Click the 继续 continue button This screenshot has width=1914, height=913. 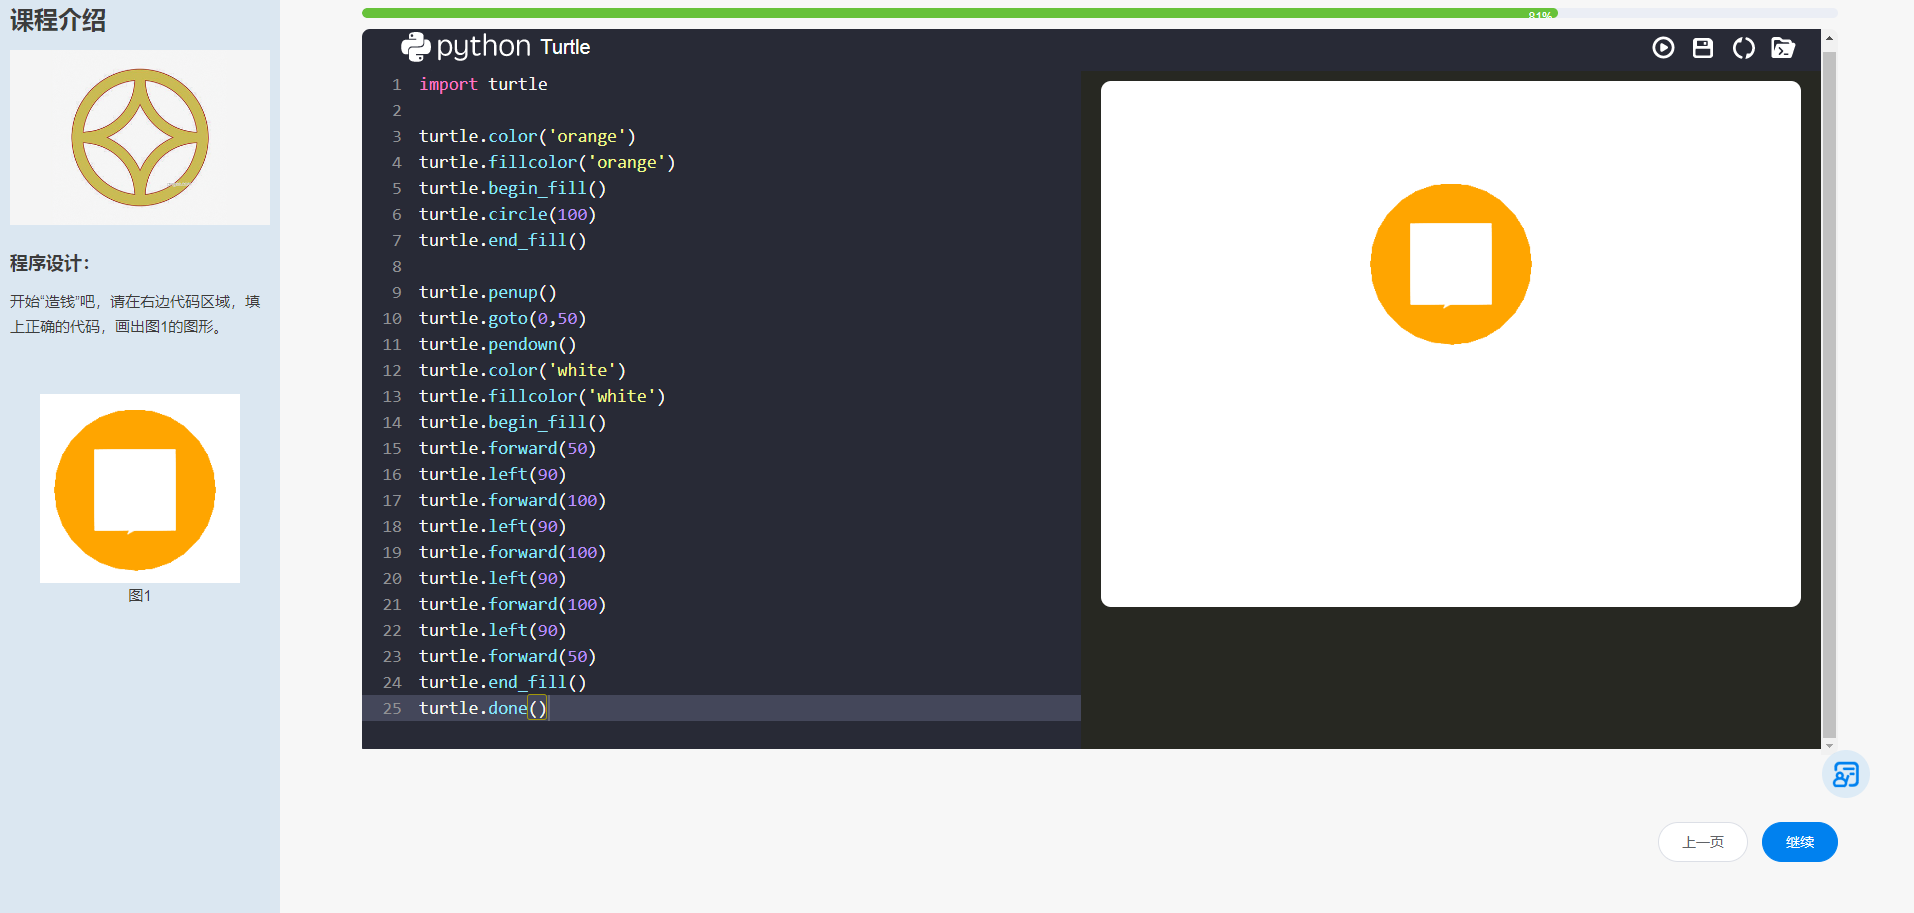pos(1799,842)
